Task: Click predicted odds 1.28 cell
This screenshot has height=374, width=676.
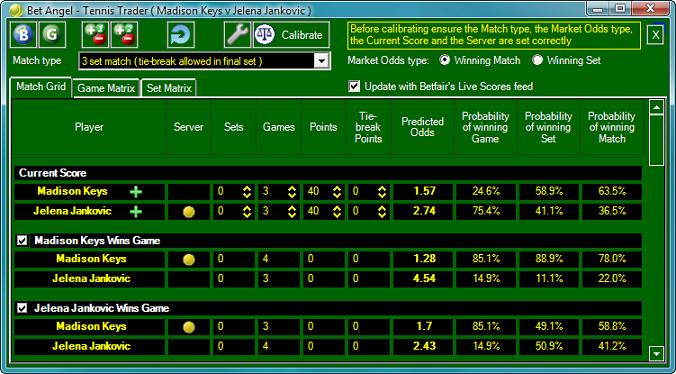Action: 422,259
